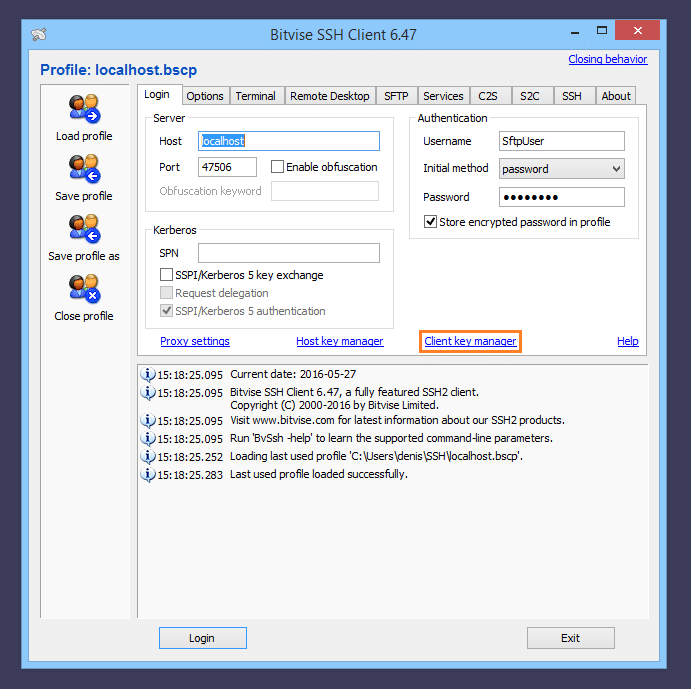The height and width of the screenshot is (689, 691).
Task: Open the Client key manager link
Action: click(x=470, y=342)
